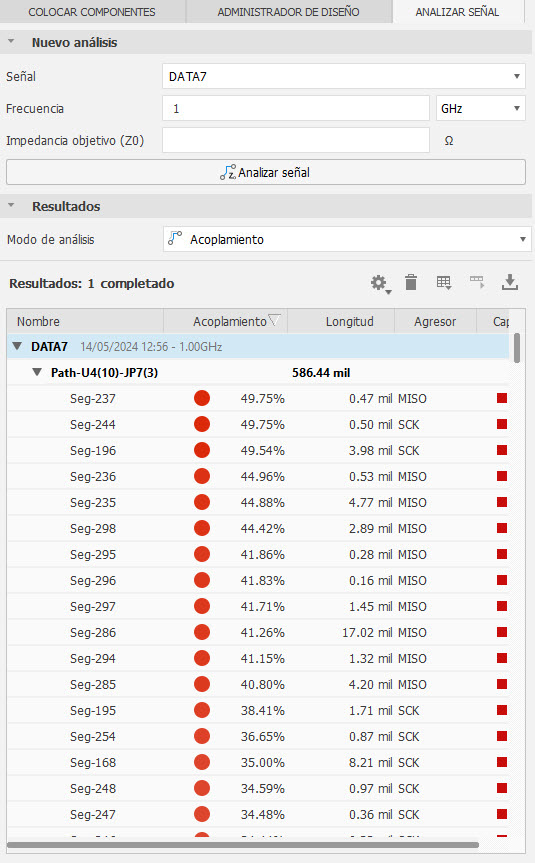The height and width of the screenshot is (863, 535).
Task: Switch to the Administrador de Diseño tab
Action: click(288, 12)
